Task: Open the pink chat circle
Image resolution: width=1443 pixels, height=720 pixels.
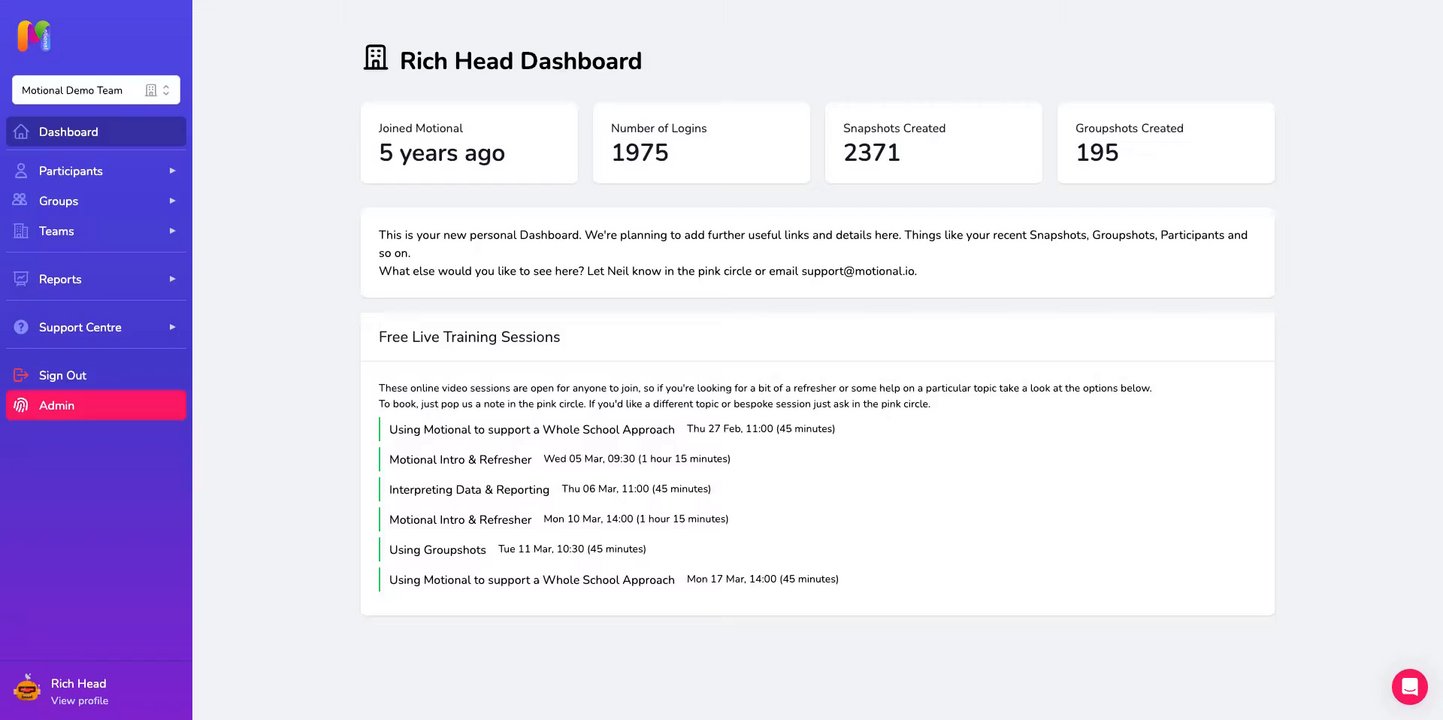Action: 1409,687
